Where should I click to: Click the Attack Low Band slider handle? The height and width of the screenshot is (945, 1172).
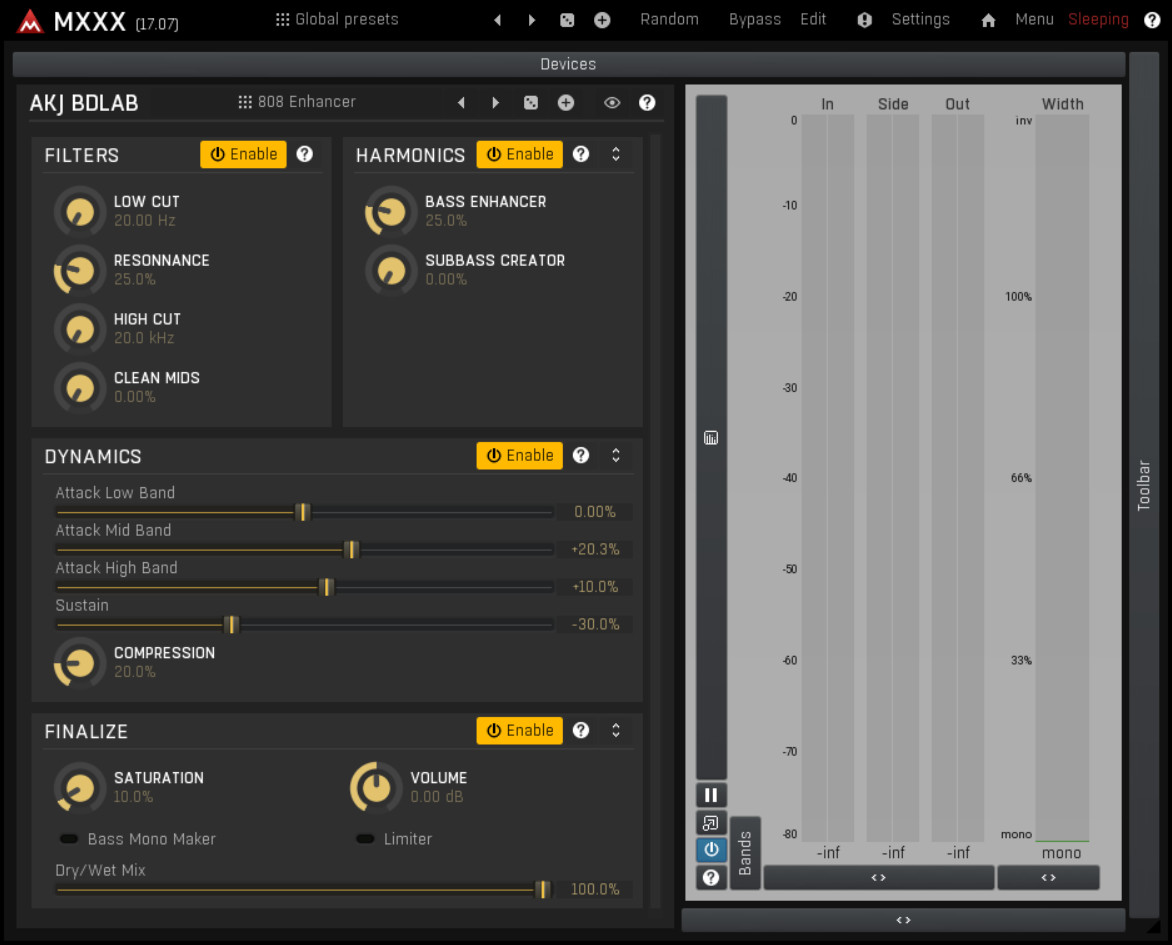[x=303, y=512]
